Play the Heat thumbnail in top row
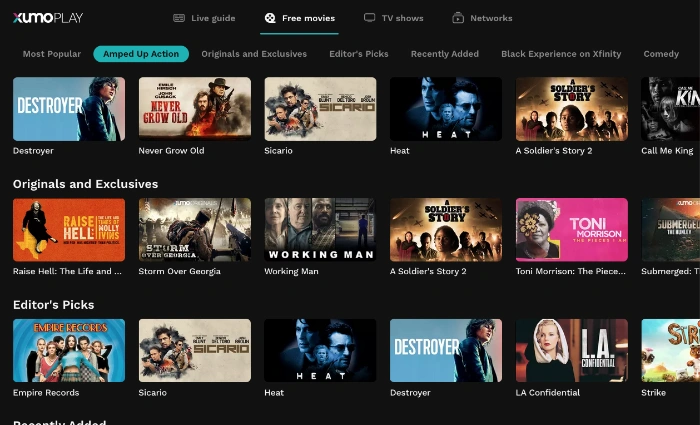This screenshot has height=425, width=700. pos(446,109)
